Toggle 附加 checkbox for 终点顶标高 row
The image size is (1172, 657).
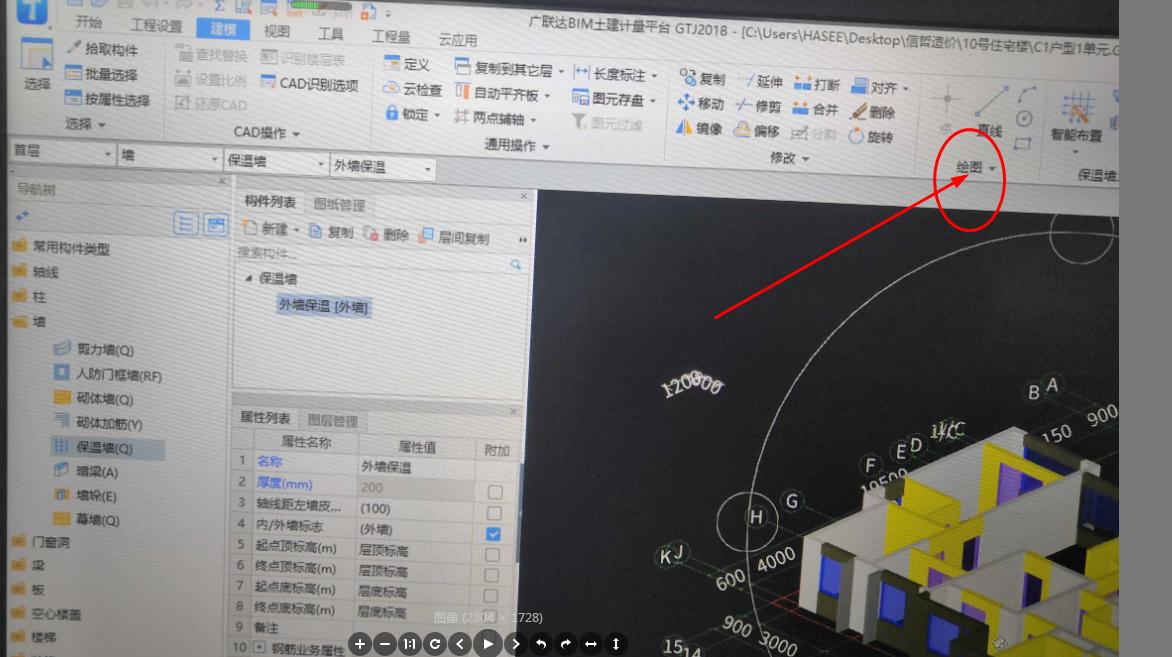click(x=491, y=576)
